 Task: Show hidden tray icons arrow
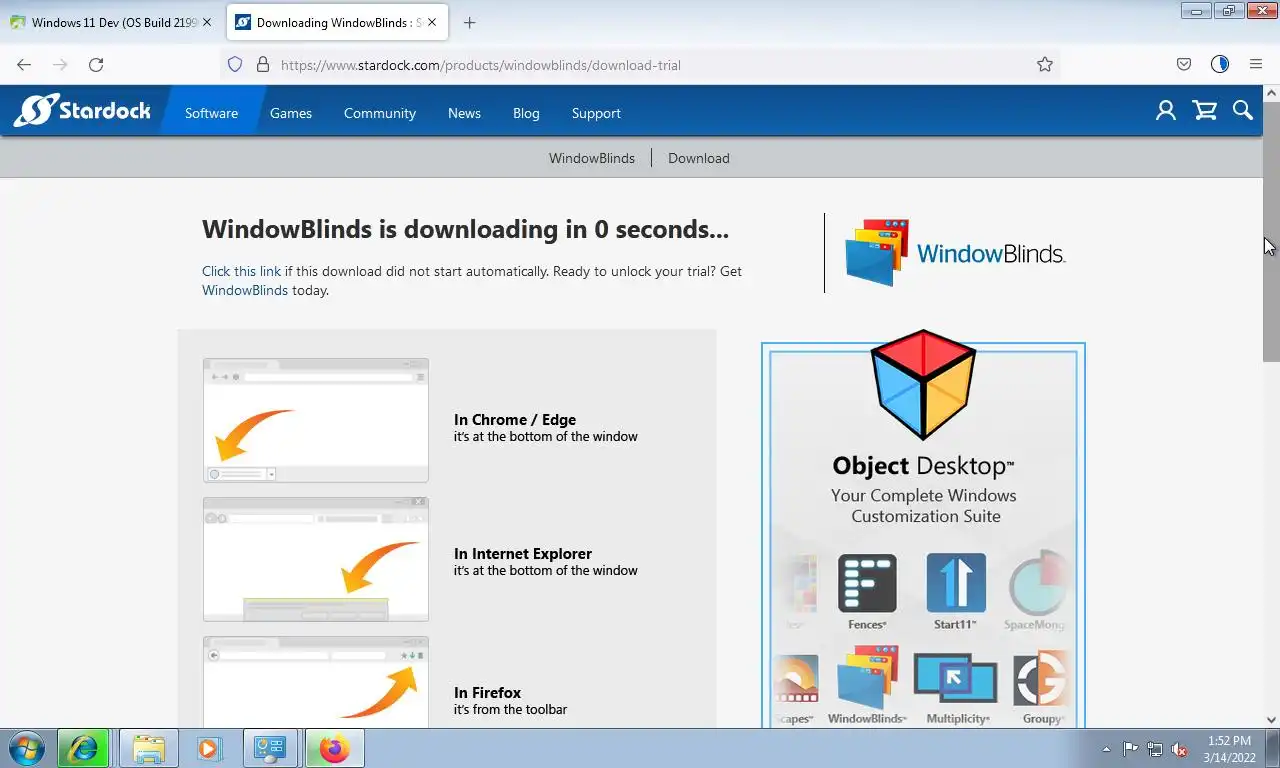1106,749
